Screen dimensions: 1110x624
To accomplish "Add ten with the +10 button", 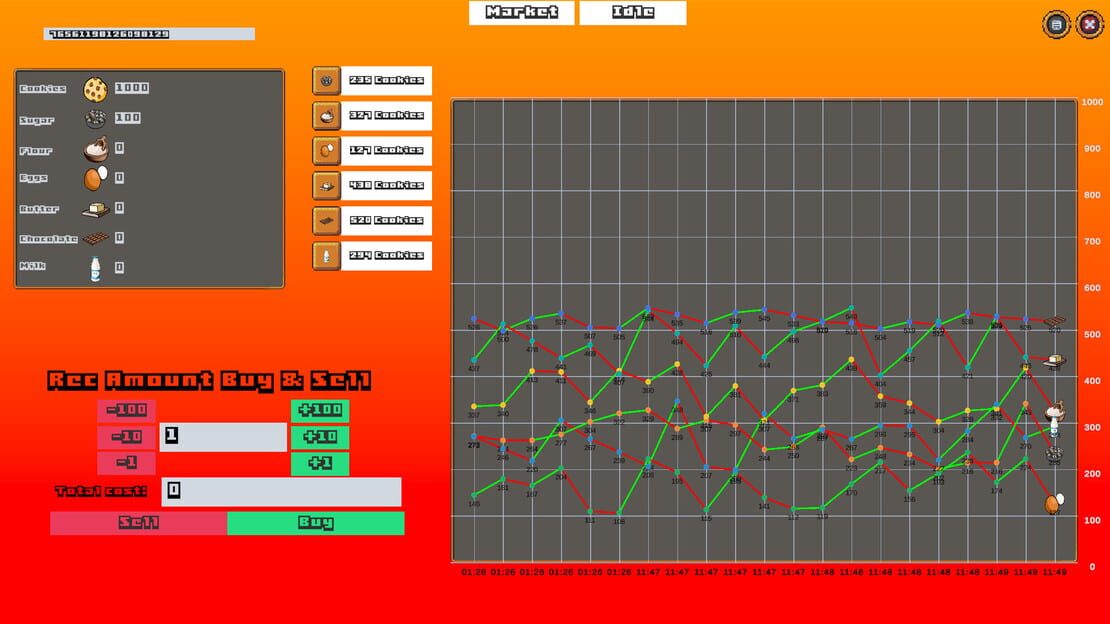I will click(x=320, y=437).
